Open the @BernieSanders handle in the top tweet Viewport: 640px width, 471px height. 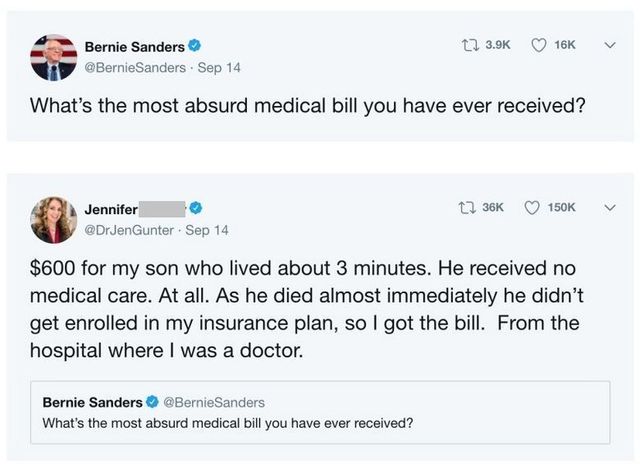132,68
